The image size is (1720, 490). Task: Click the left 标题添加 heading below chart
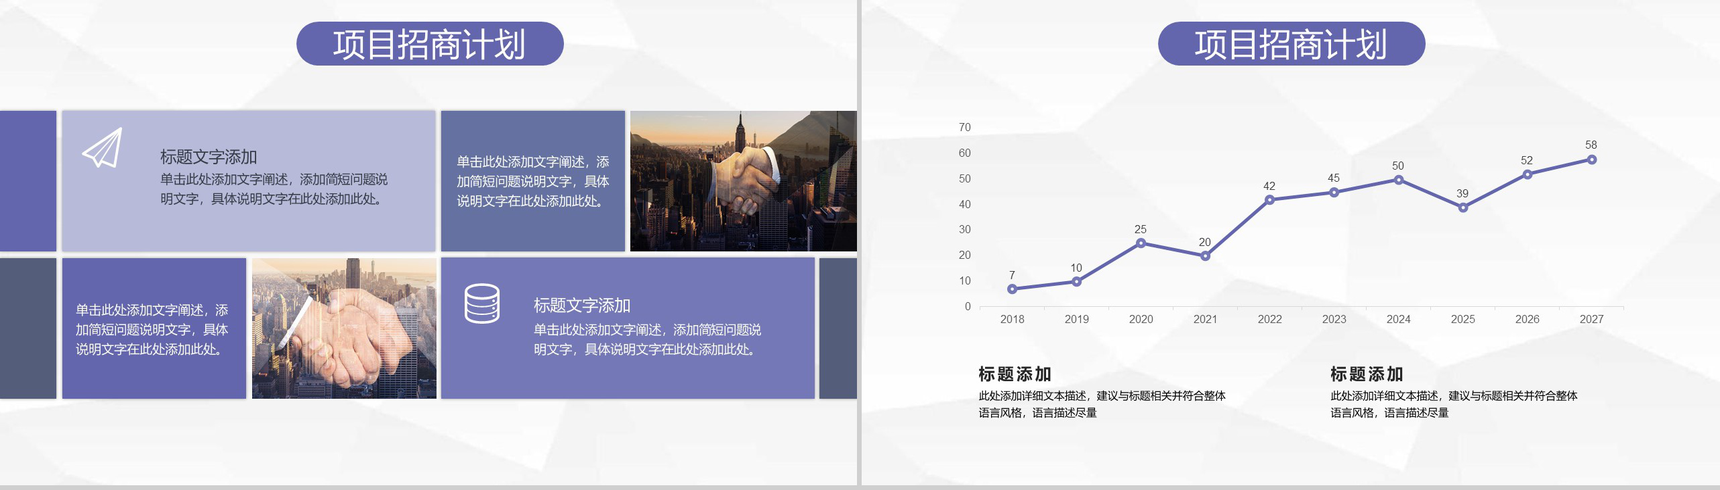tap(1015, 374)
